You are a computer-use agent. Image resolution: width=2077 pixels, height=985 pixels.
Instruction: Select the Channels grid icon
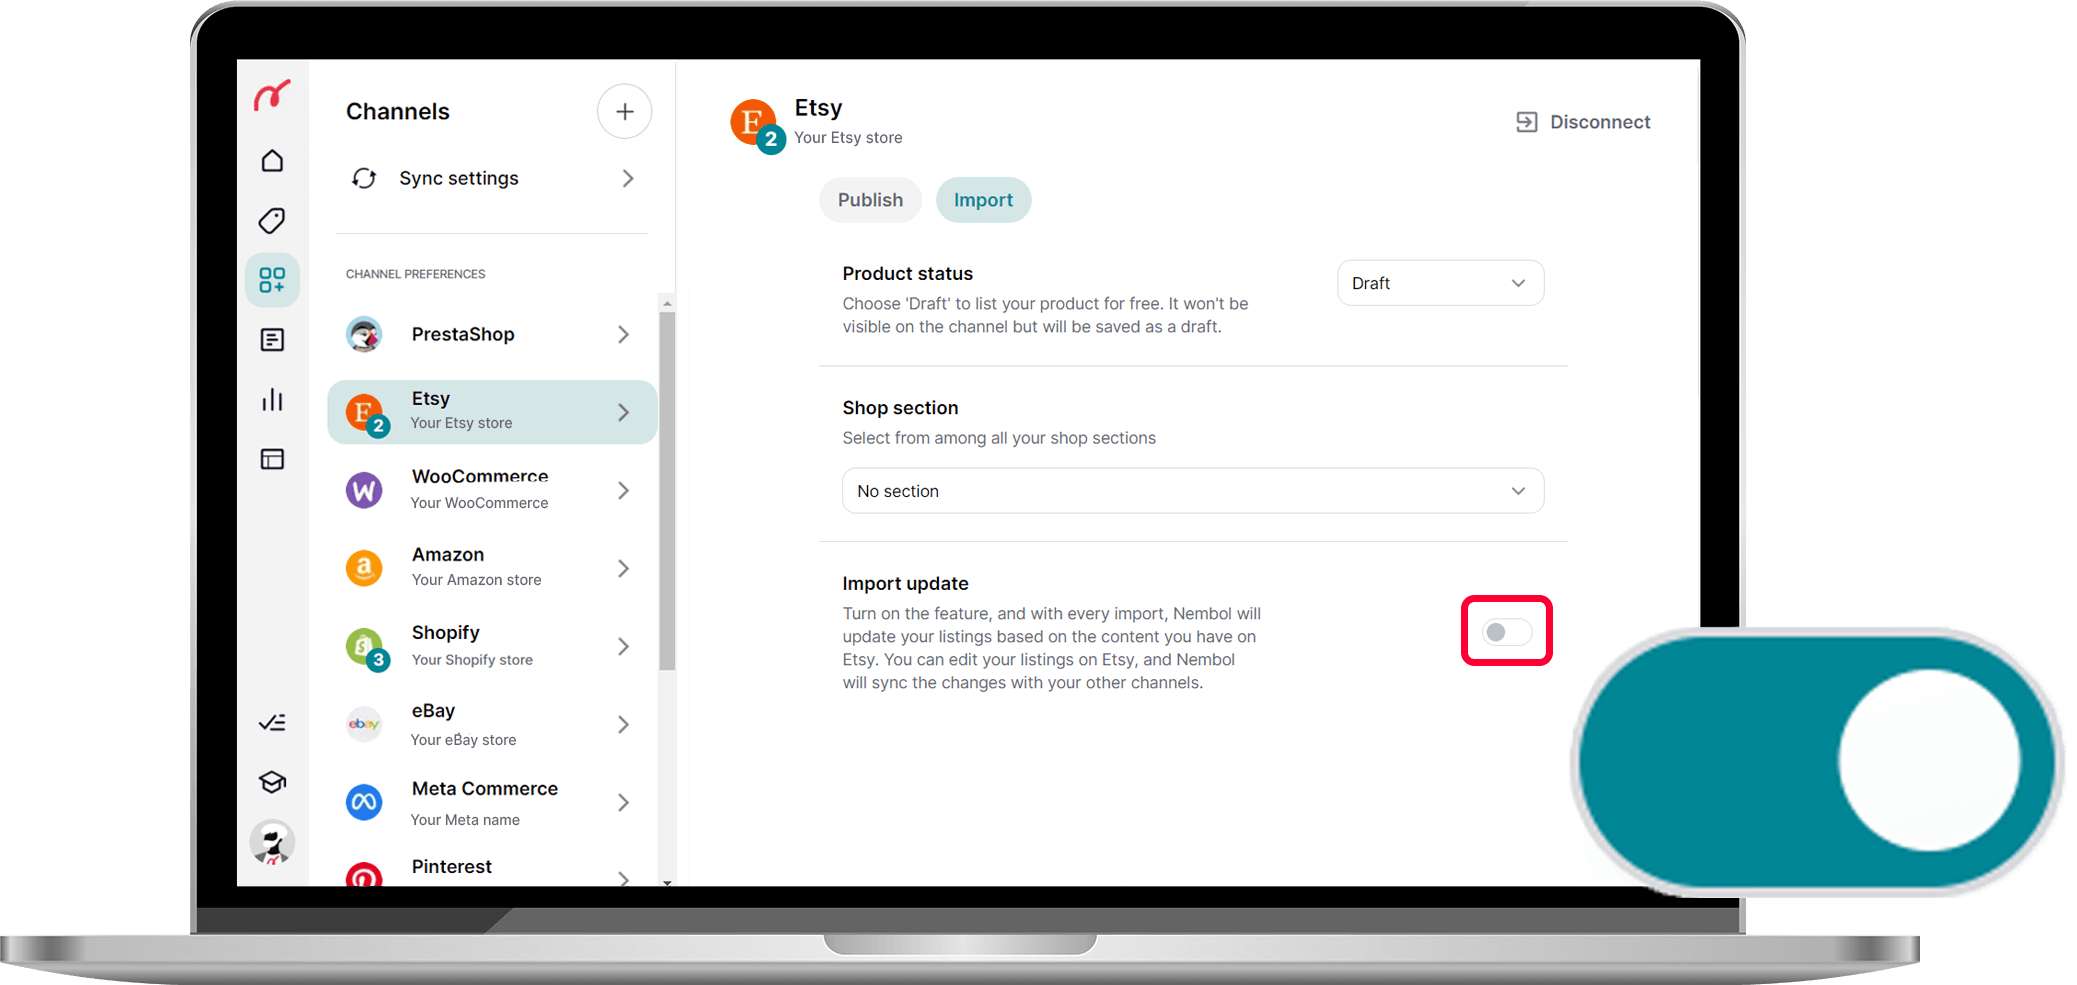tap(272, 280)
